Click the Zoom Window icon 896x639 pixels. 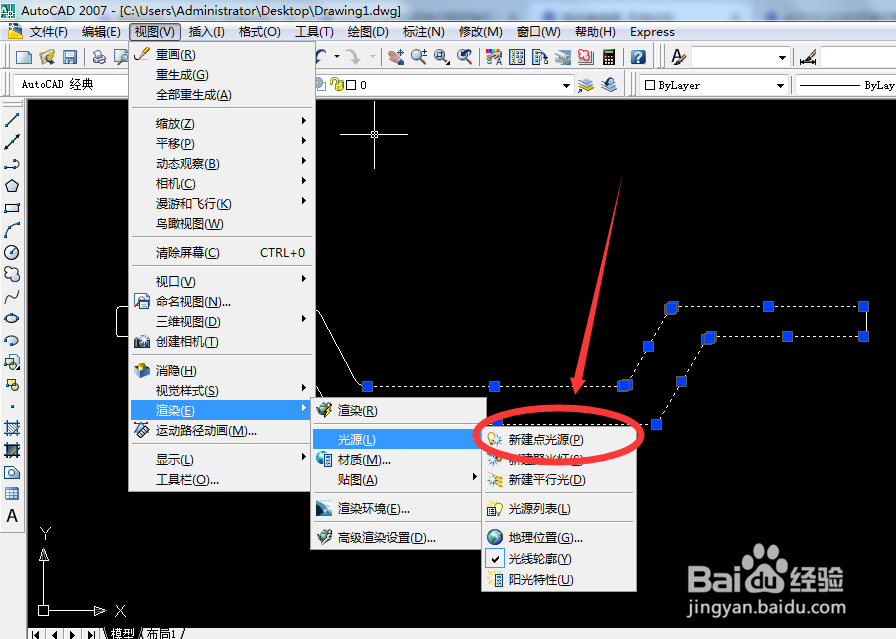(x=442, y=57)
